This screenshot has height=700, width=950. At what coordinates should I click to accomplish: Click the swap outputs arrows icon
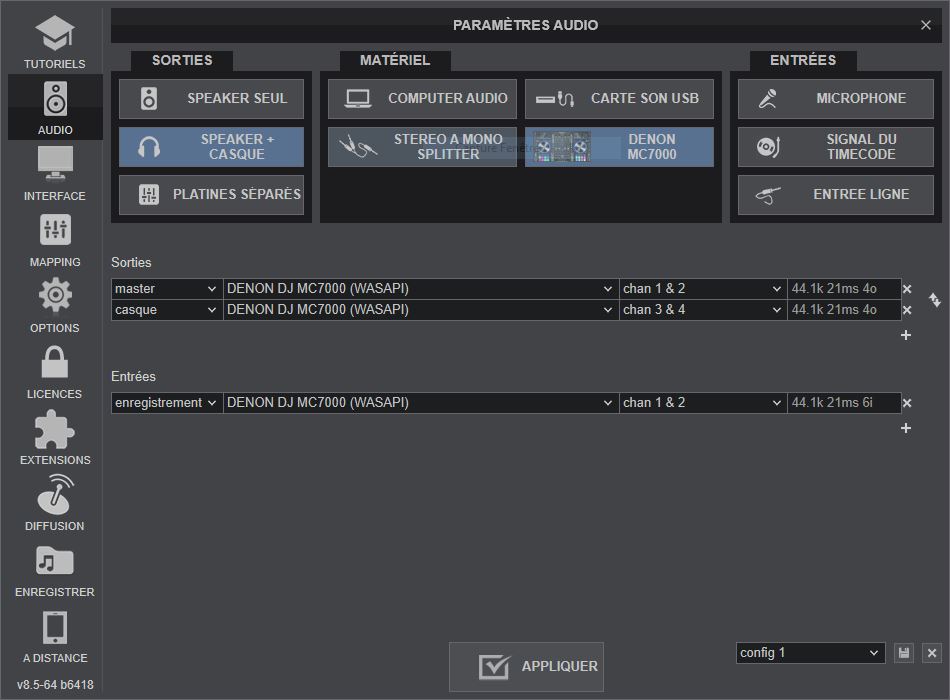[935, 299]
